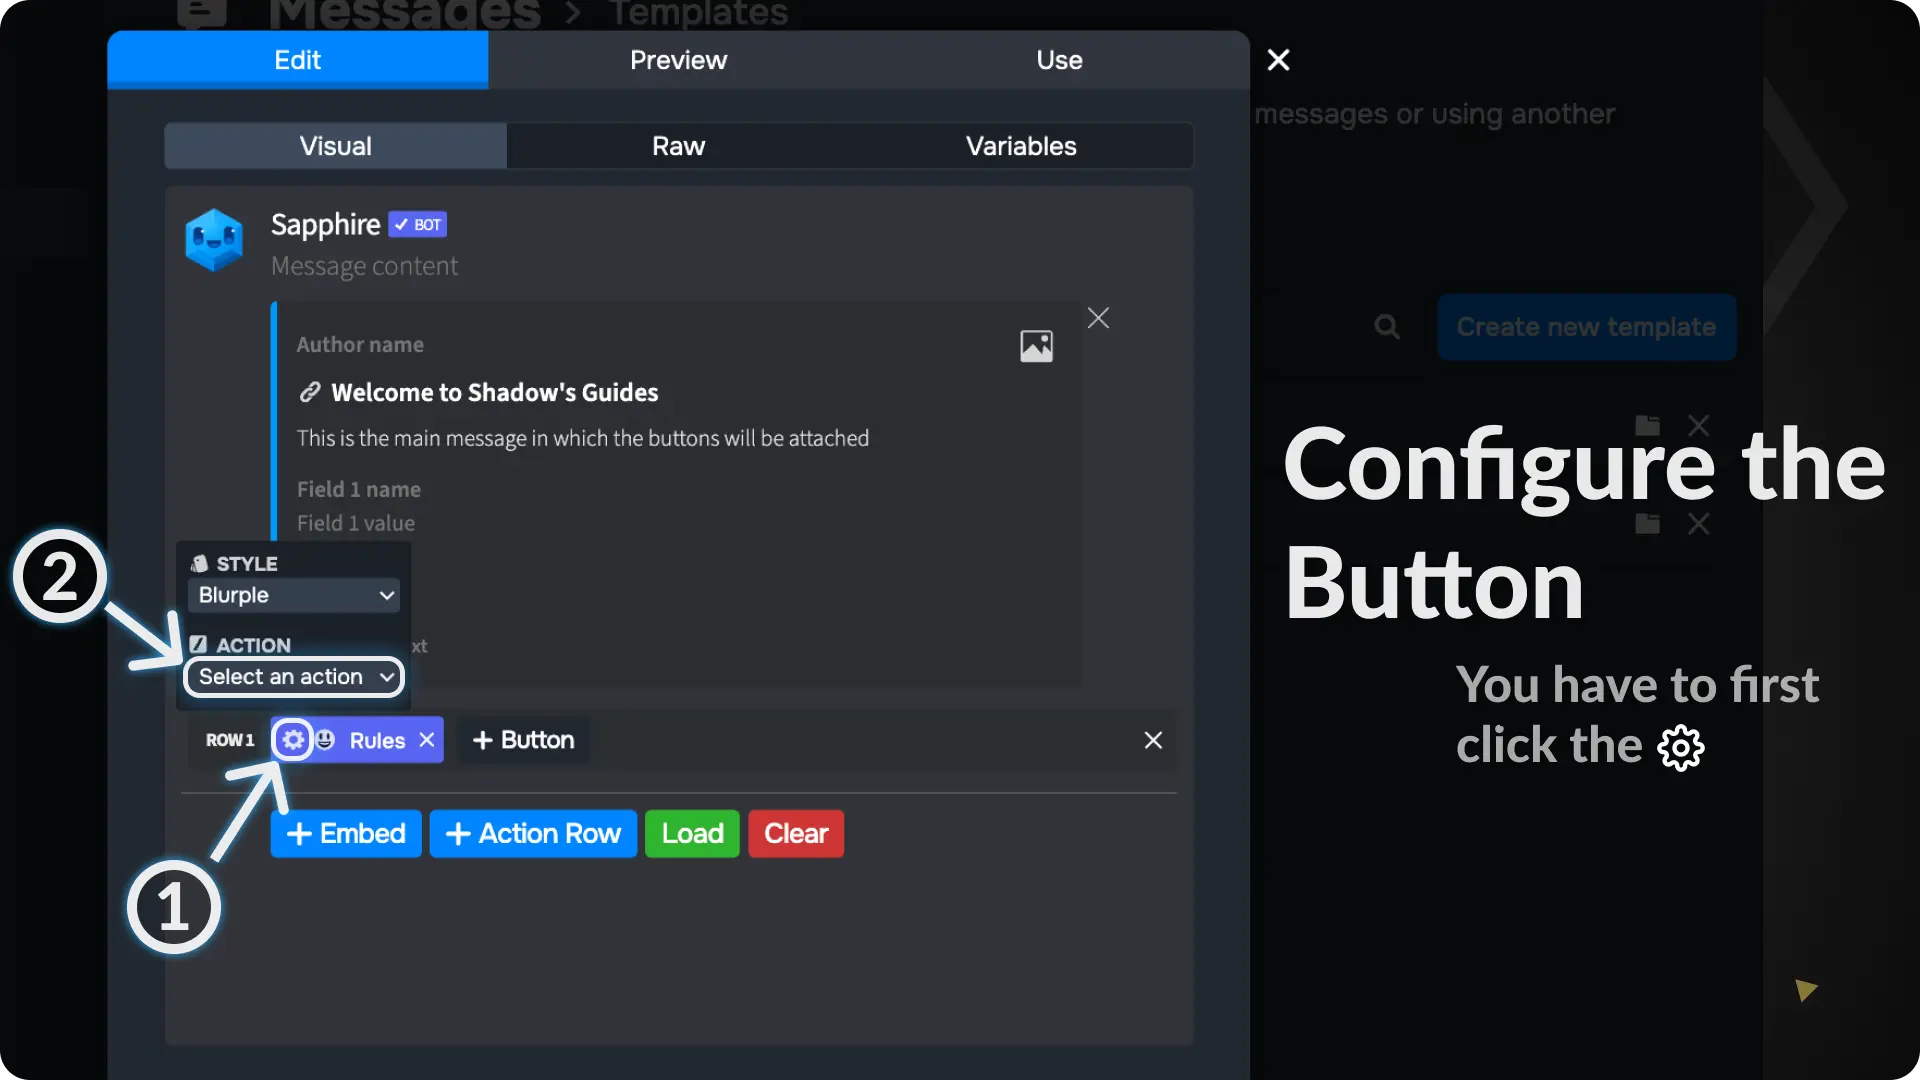Remove Row 1 using its X icon
This screenshot has height=1080, width=1920.
pos(1153,740)
